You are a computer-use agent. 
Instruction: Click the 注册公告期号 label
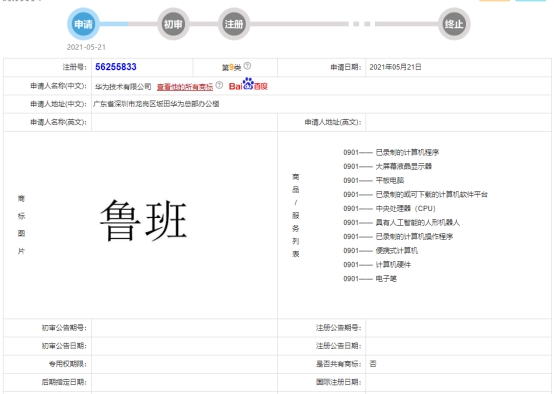338,328
